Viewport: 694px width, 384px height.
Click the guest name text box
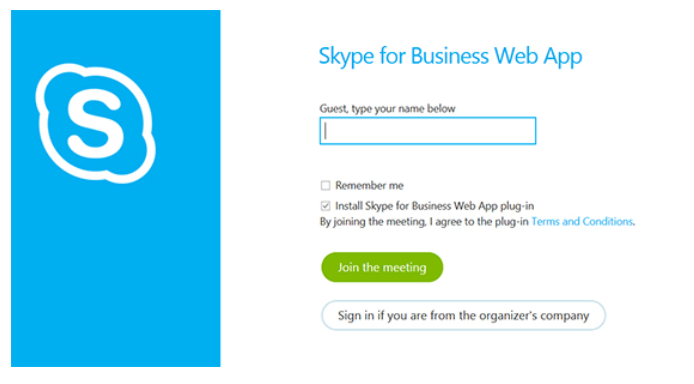(428, 131)
